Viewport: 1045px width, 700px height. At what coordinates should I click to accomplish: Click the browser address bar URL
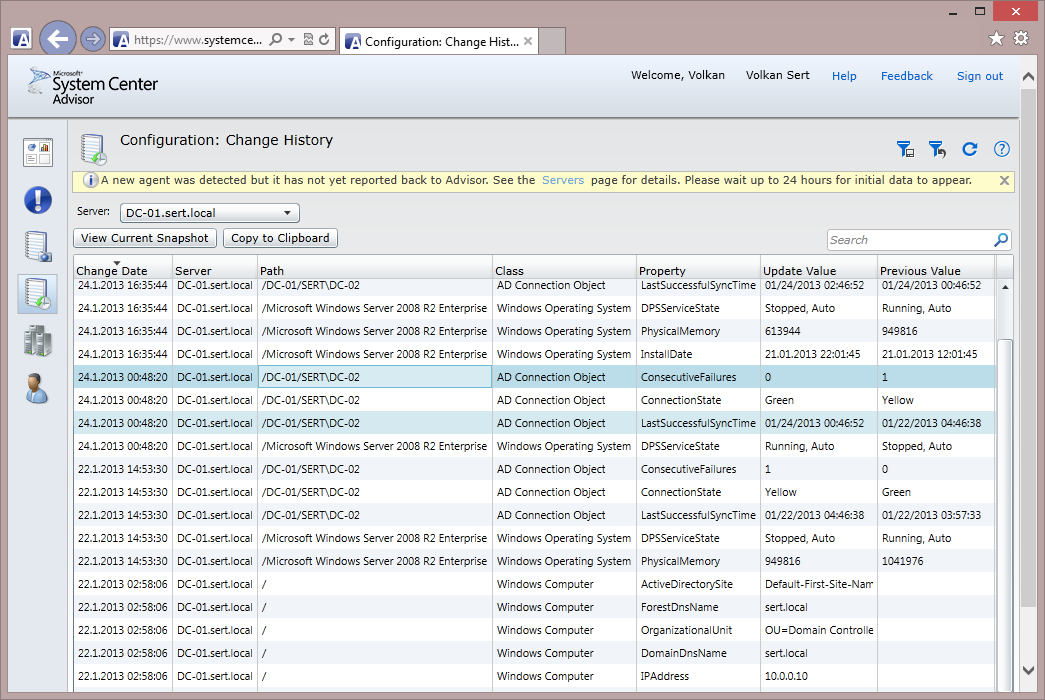pos(197,40)
